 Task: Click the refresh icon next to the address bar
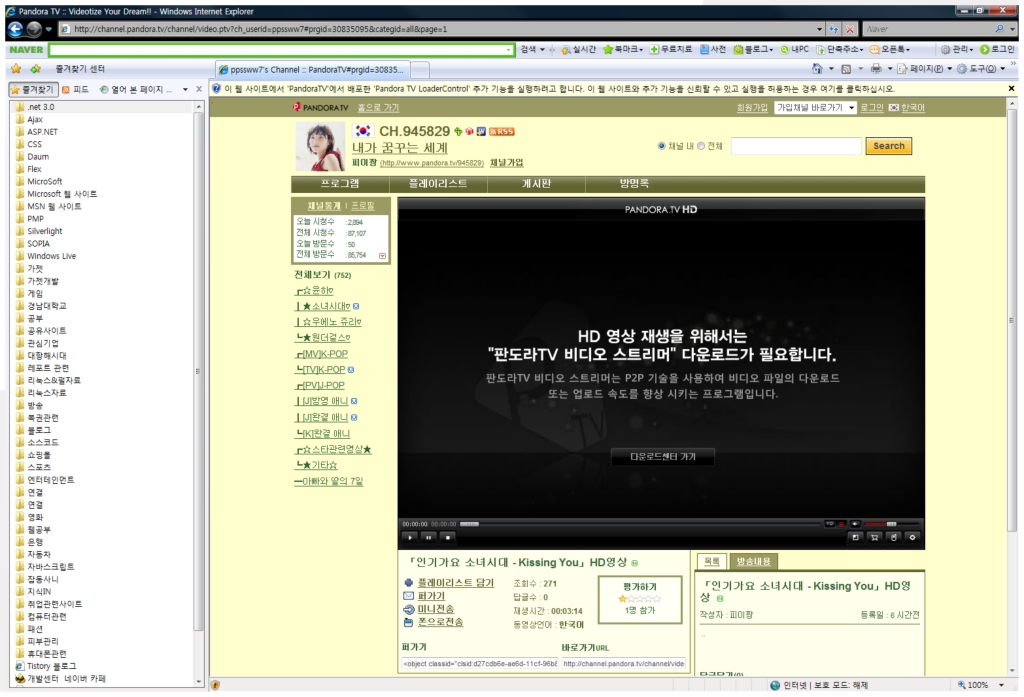834,29
